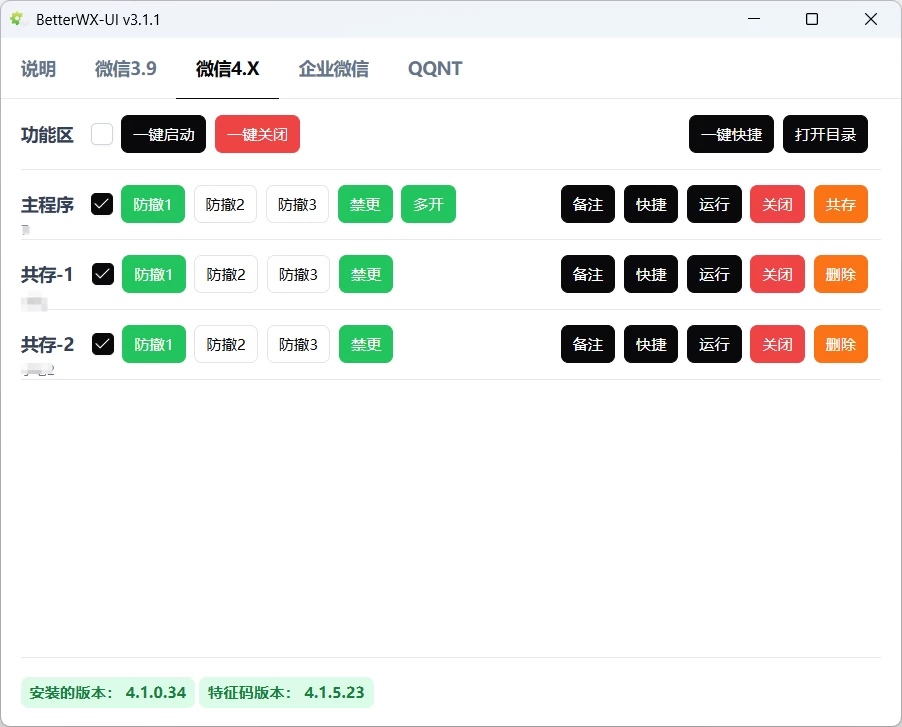The width and height of the screenshot is (902, 727).
Task: Delete 共存-2 using the 删除 button
Action: 840,344
